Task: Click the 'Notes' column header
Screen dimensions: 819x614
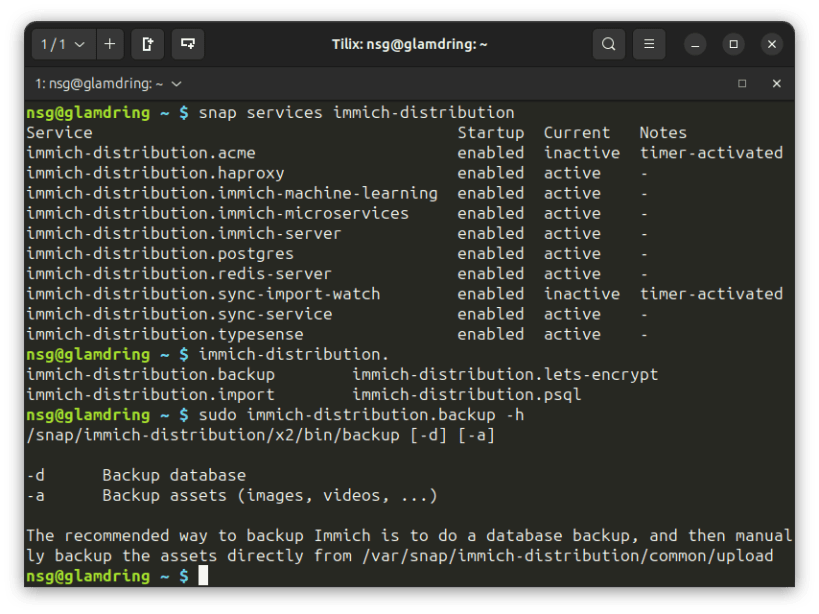Action: pos(663,133)
